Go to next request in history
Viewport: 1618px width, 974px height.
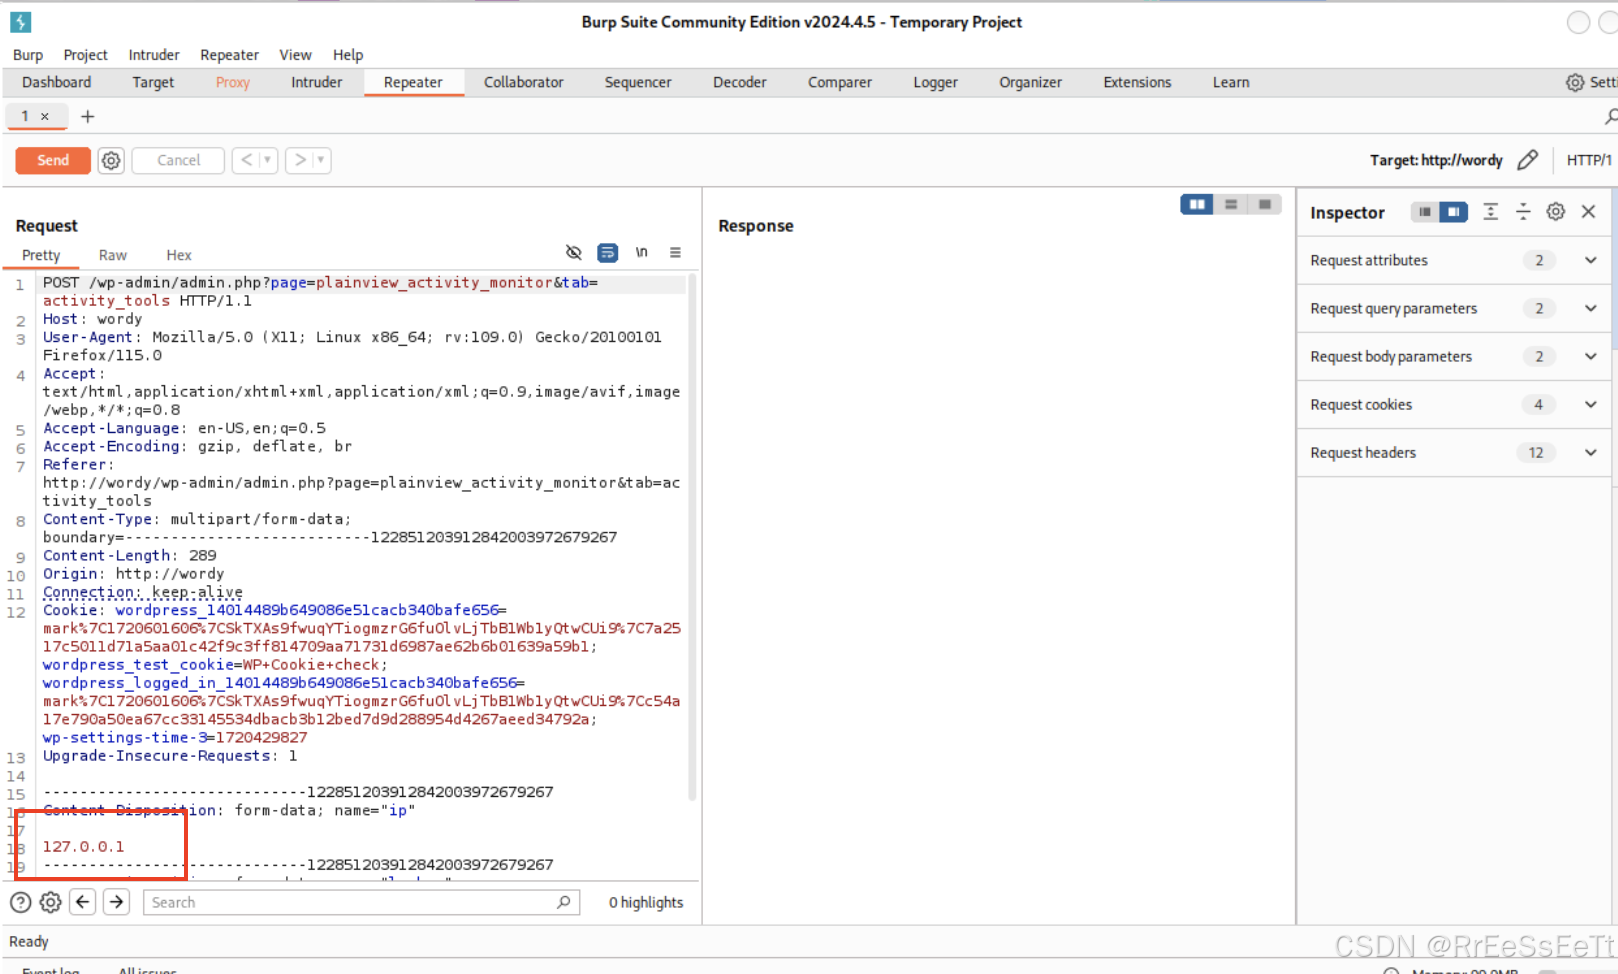pyautogui.click(x=300, y=160)
